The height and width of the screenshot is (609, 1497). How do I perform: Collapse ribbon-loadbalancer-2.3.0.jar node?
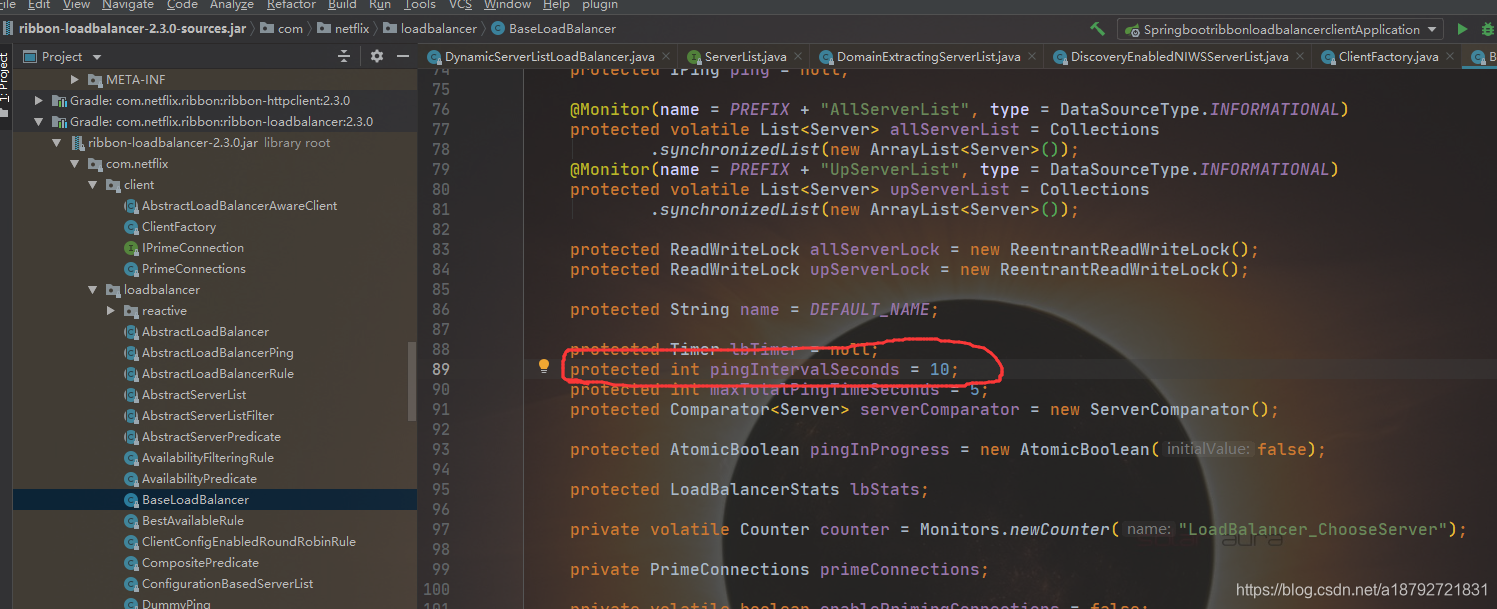click(56, 142)
